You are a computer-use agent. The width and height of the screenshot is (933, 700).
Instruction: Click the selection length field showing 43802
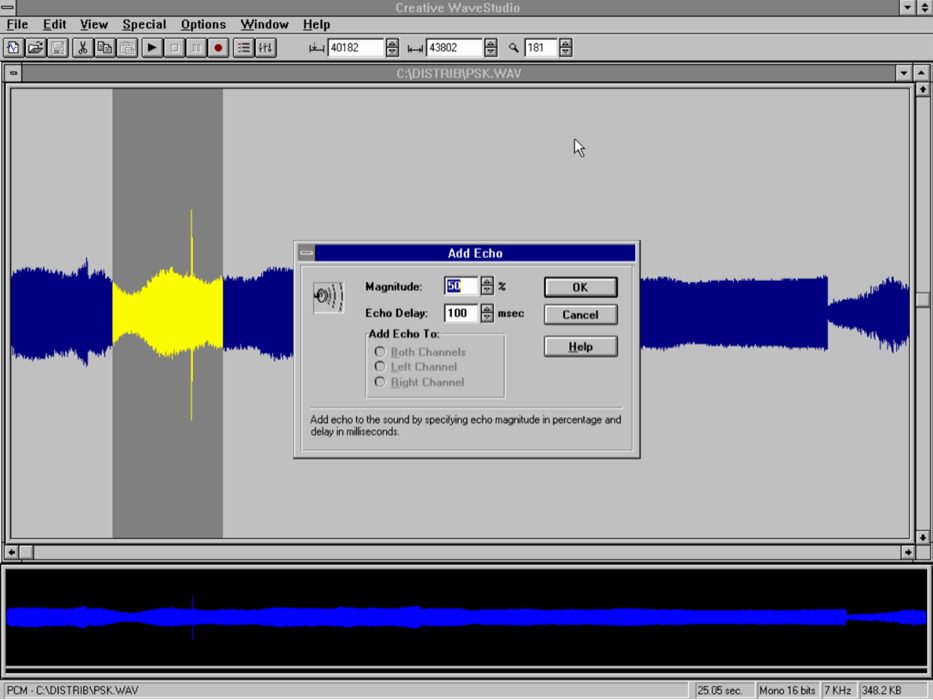455,48
